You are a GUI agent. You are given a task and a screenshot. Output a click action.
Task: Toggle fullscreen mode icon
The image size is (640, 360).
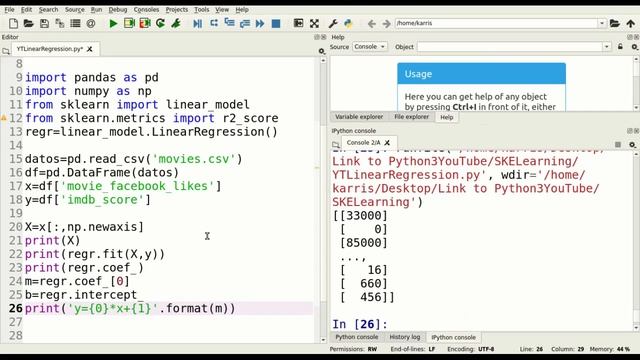[314, 24]
